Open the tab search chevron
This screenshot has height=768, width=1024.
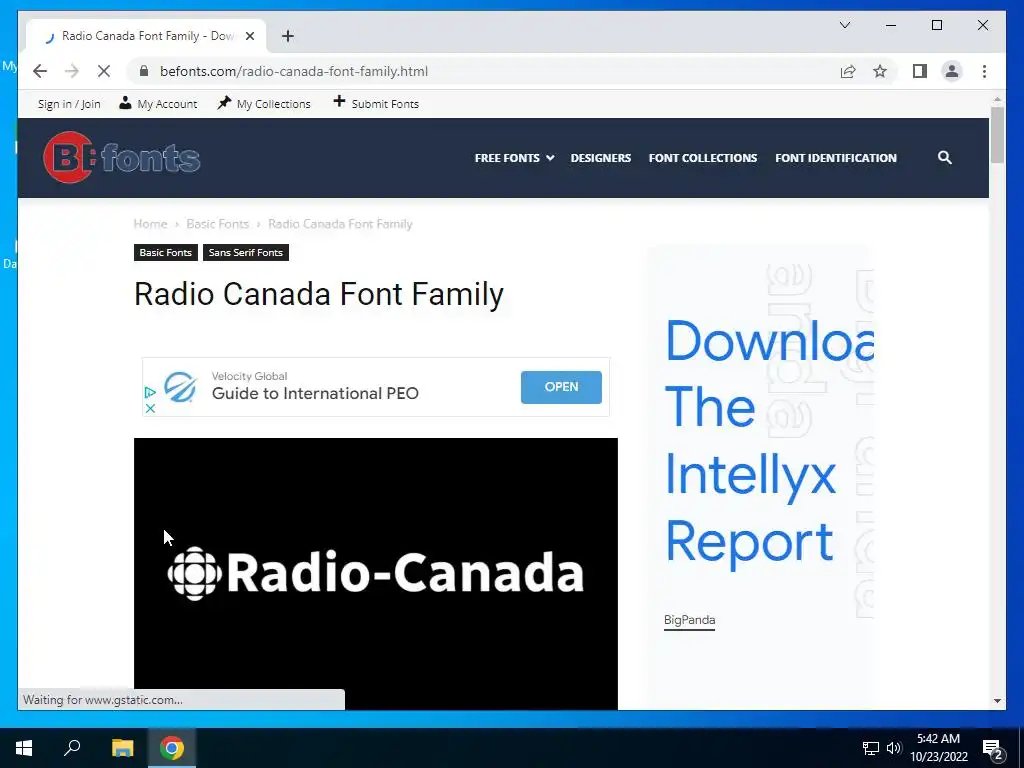844,25
